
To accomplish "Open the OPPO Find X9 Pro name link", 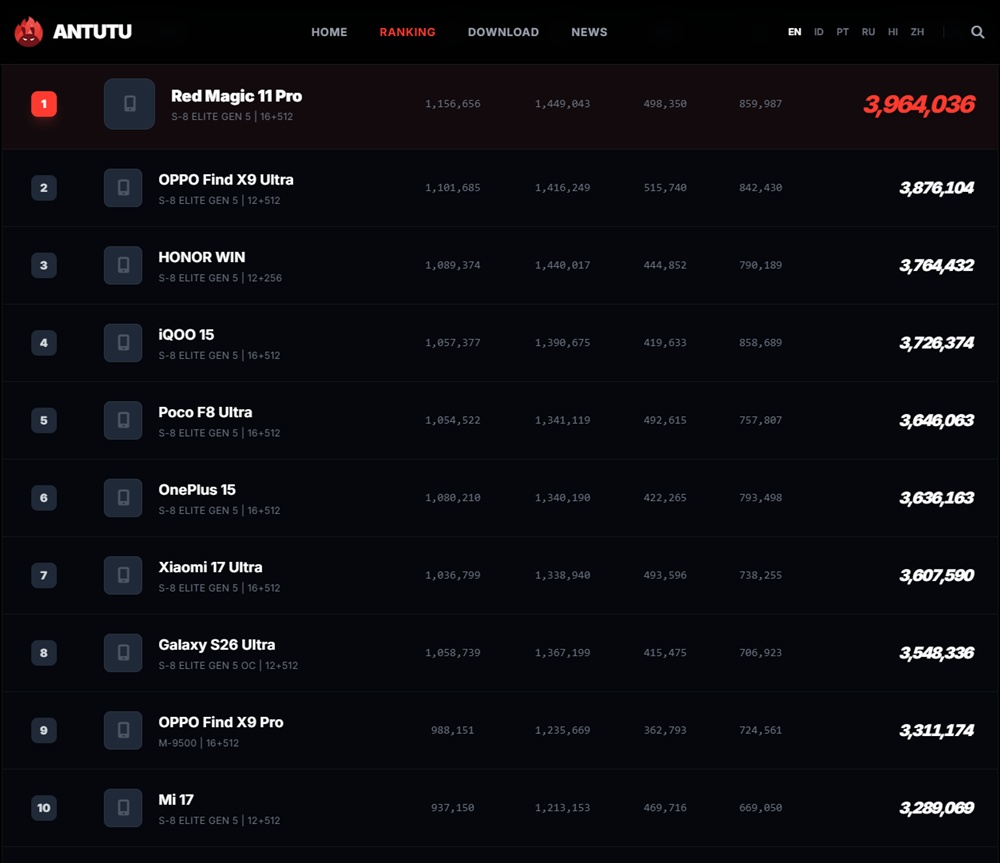I will [x=221, y=722].
